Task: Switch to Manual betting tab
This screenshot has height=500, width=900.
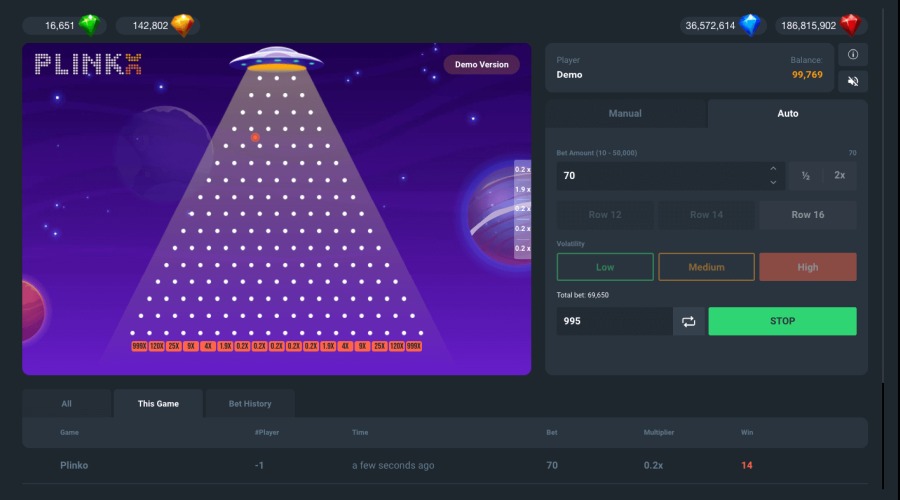Action: pos(625,113)
